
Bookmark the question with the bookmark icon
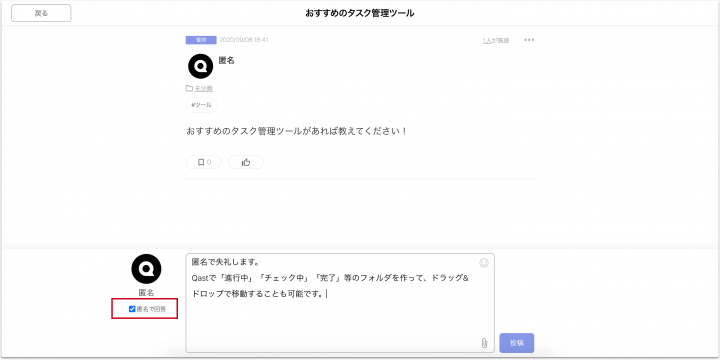(x=204, y=162)
